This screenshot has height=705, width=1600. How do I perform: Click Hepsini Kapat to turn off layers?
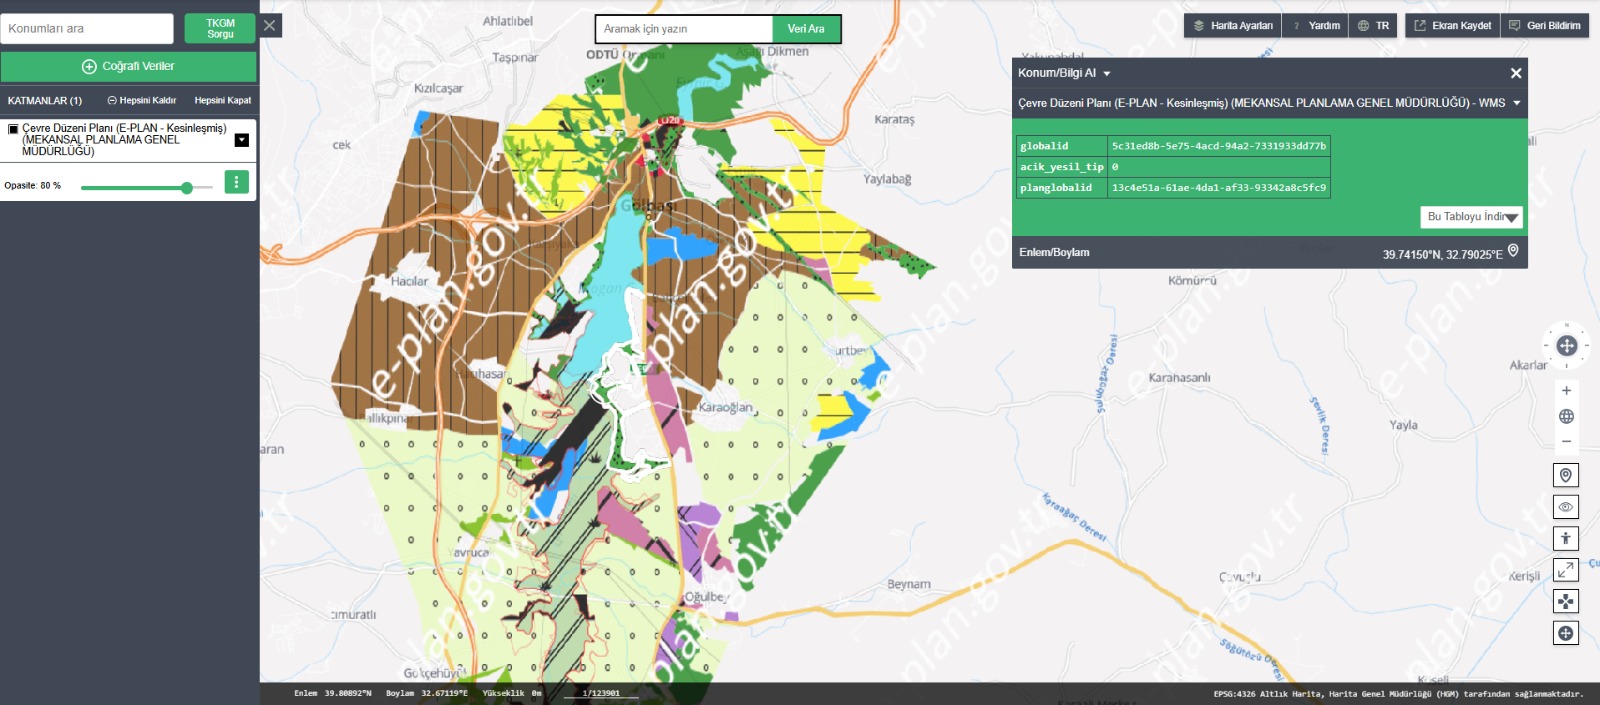point(222,100)
